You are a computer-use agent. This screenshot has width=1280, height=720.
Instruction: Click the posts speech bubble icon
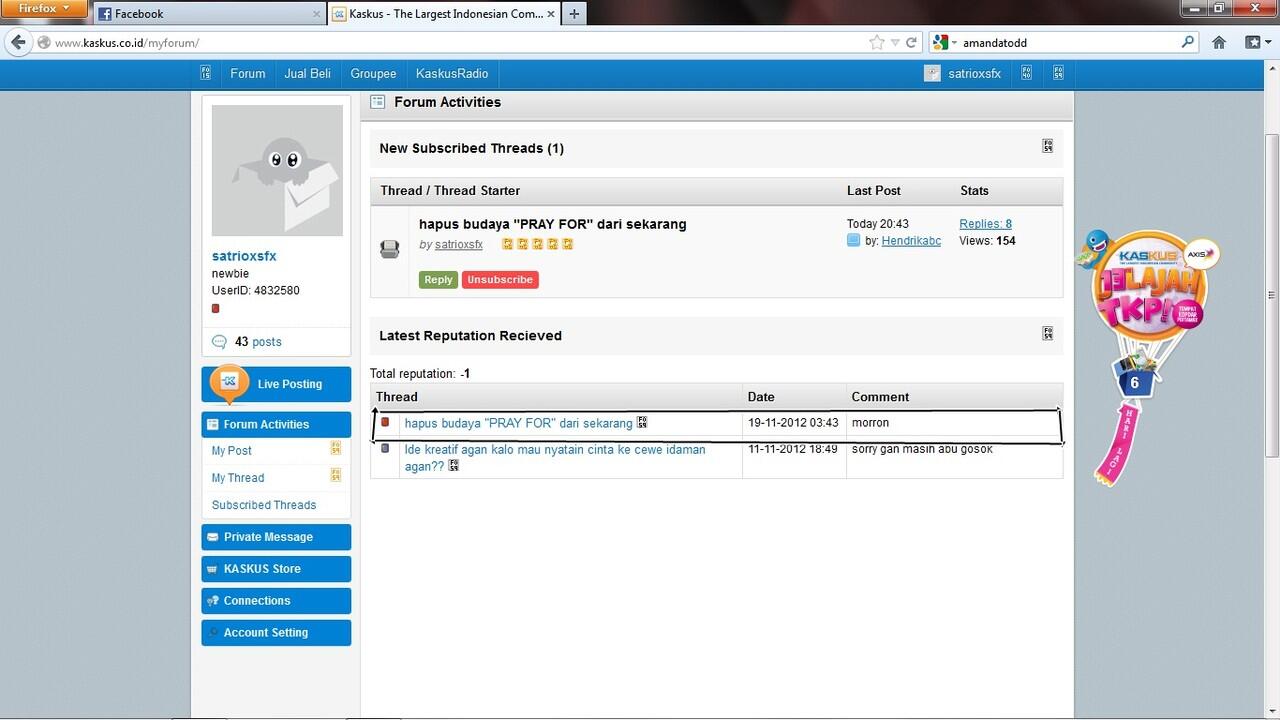click(x=220, y=342)
